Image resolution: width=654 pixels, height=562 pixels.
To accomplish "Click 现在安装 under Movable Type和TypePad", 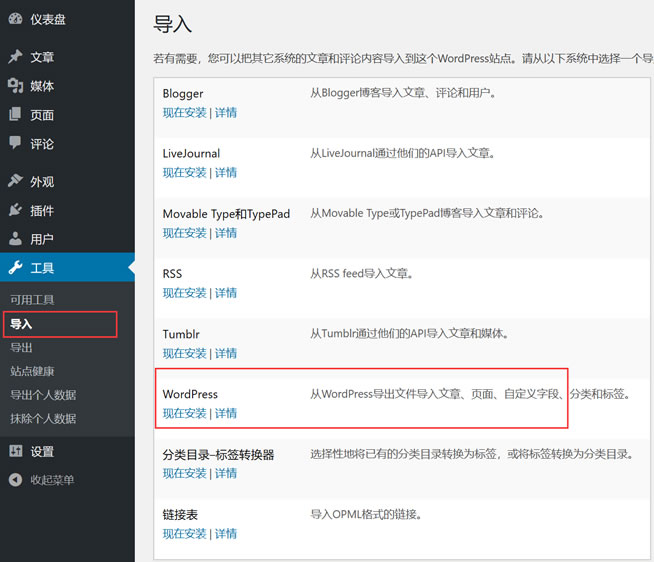I will [184, 233].
